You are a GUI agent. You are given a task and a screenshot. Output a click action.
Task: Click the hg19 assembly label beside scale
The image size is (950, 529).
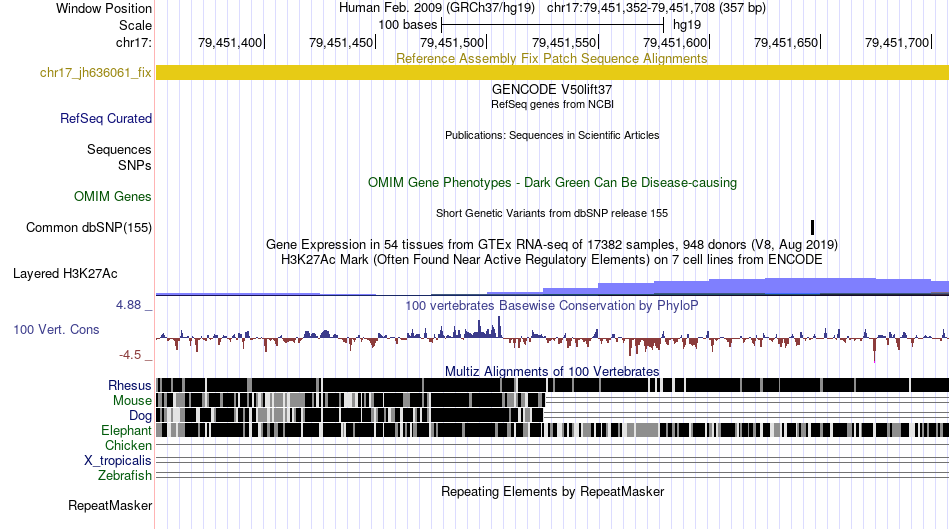pyautogui.click(x=687, y=25)
